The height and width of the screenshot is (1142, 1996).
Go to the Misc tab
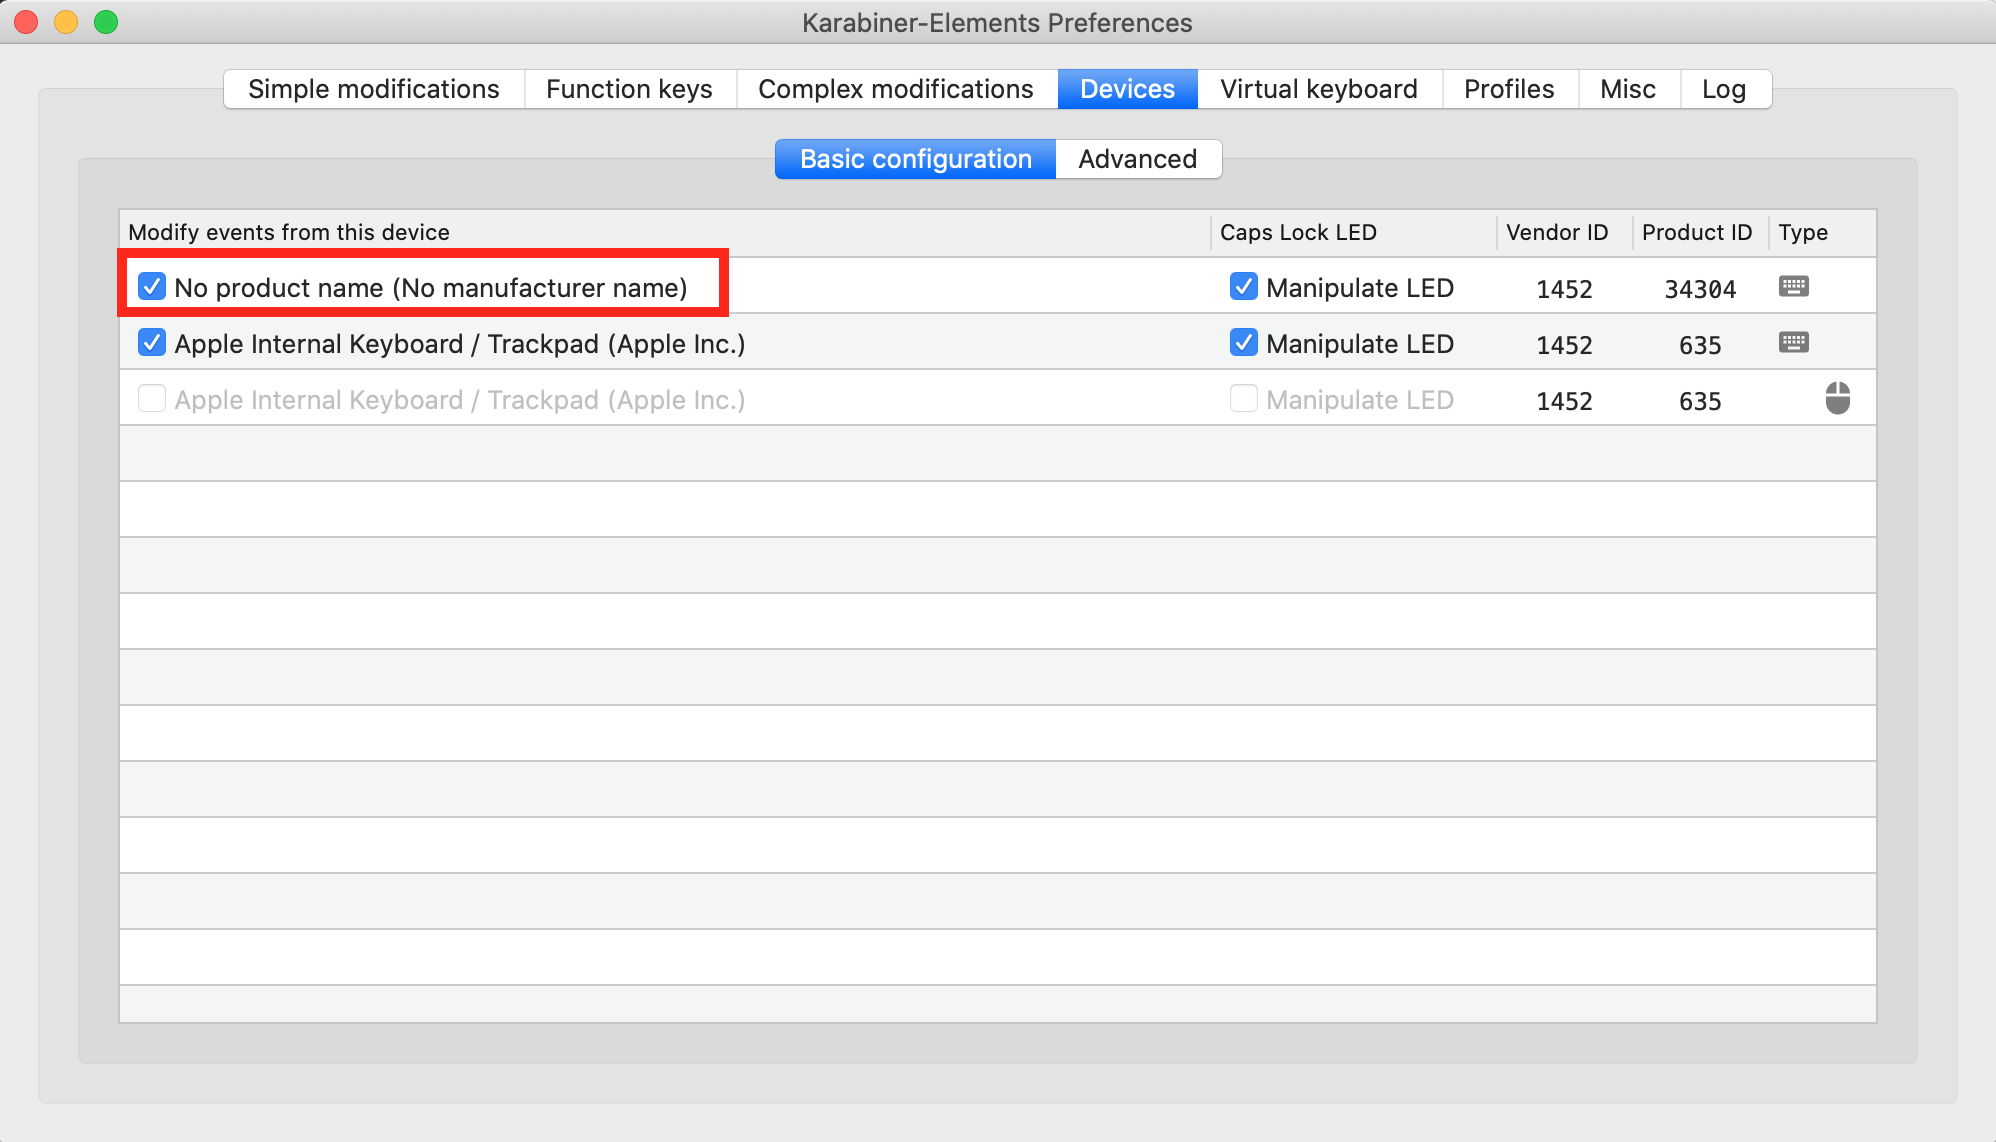[1628, 89]
